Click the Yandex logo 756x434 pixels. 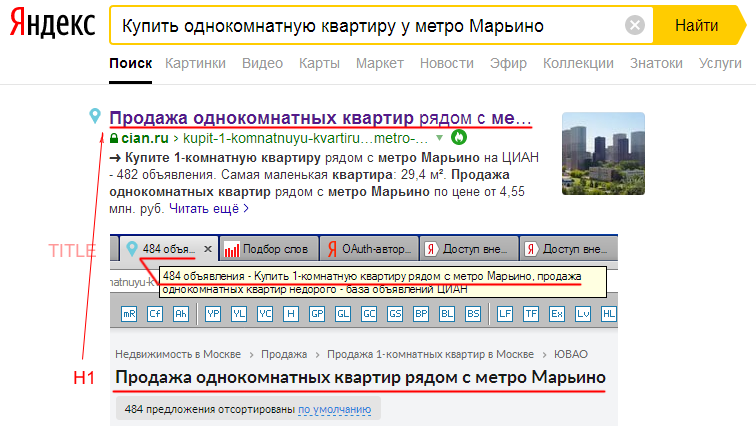53,23
